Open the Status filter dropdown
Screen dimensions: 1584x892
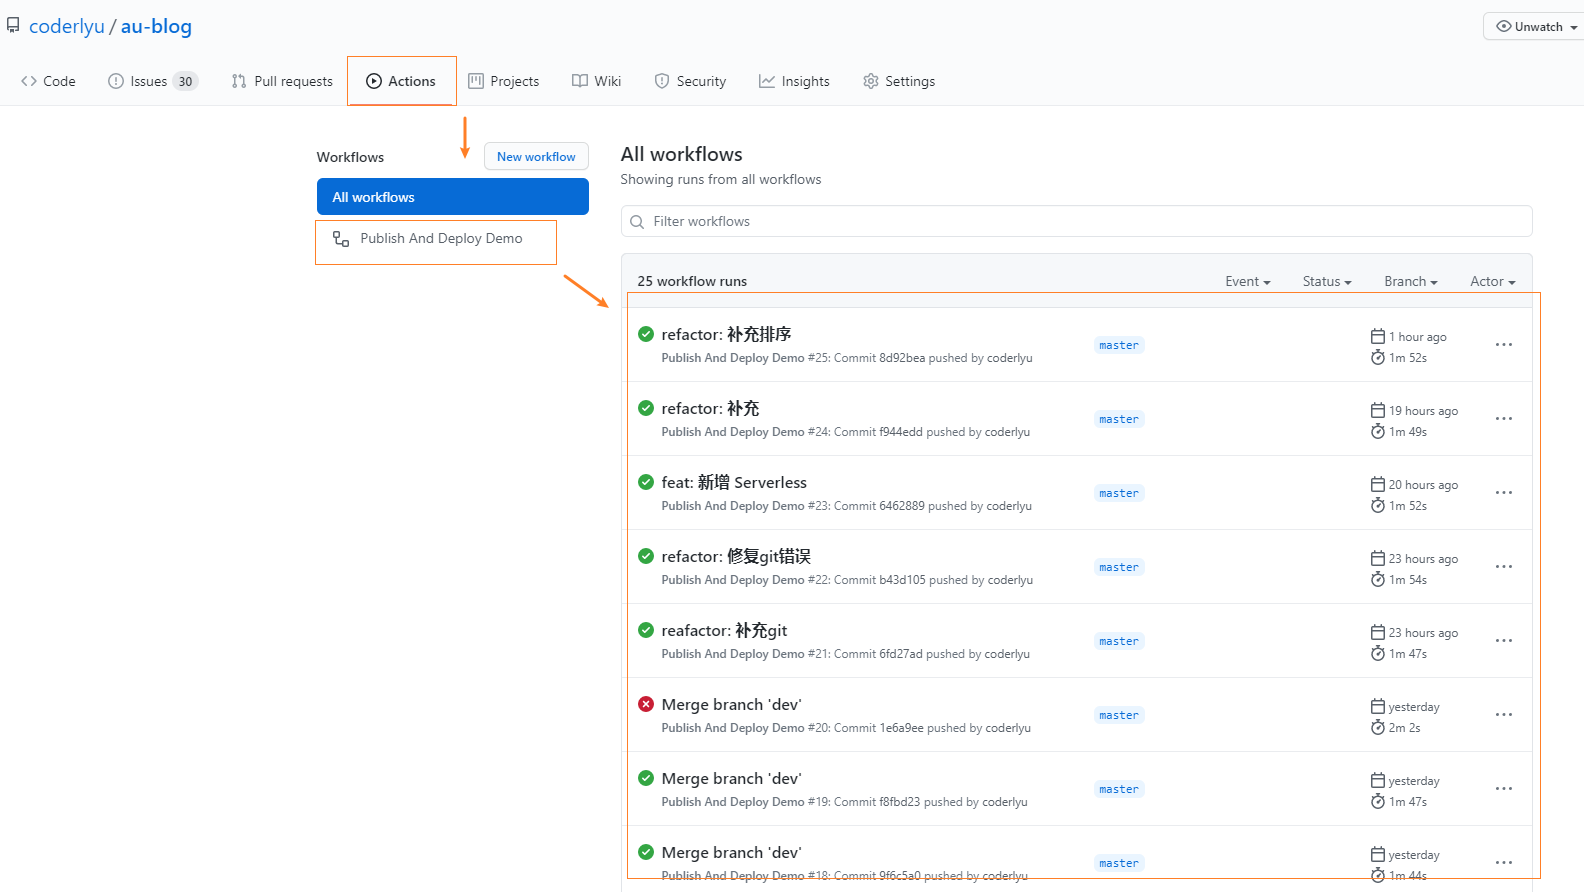(x=1327, y=282)
